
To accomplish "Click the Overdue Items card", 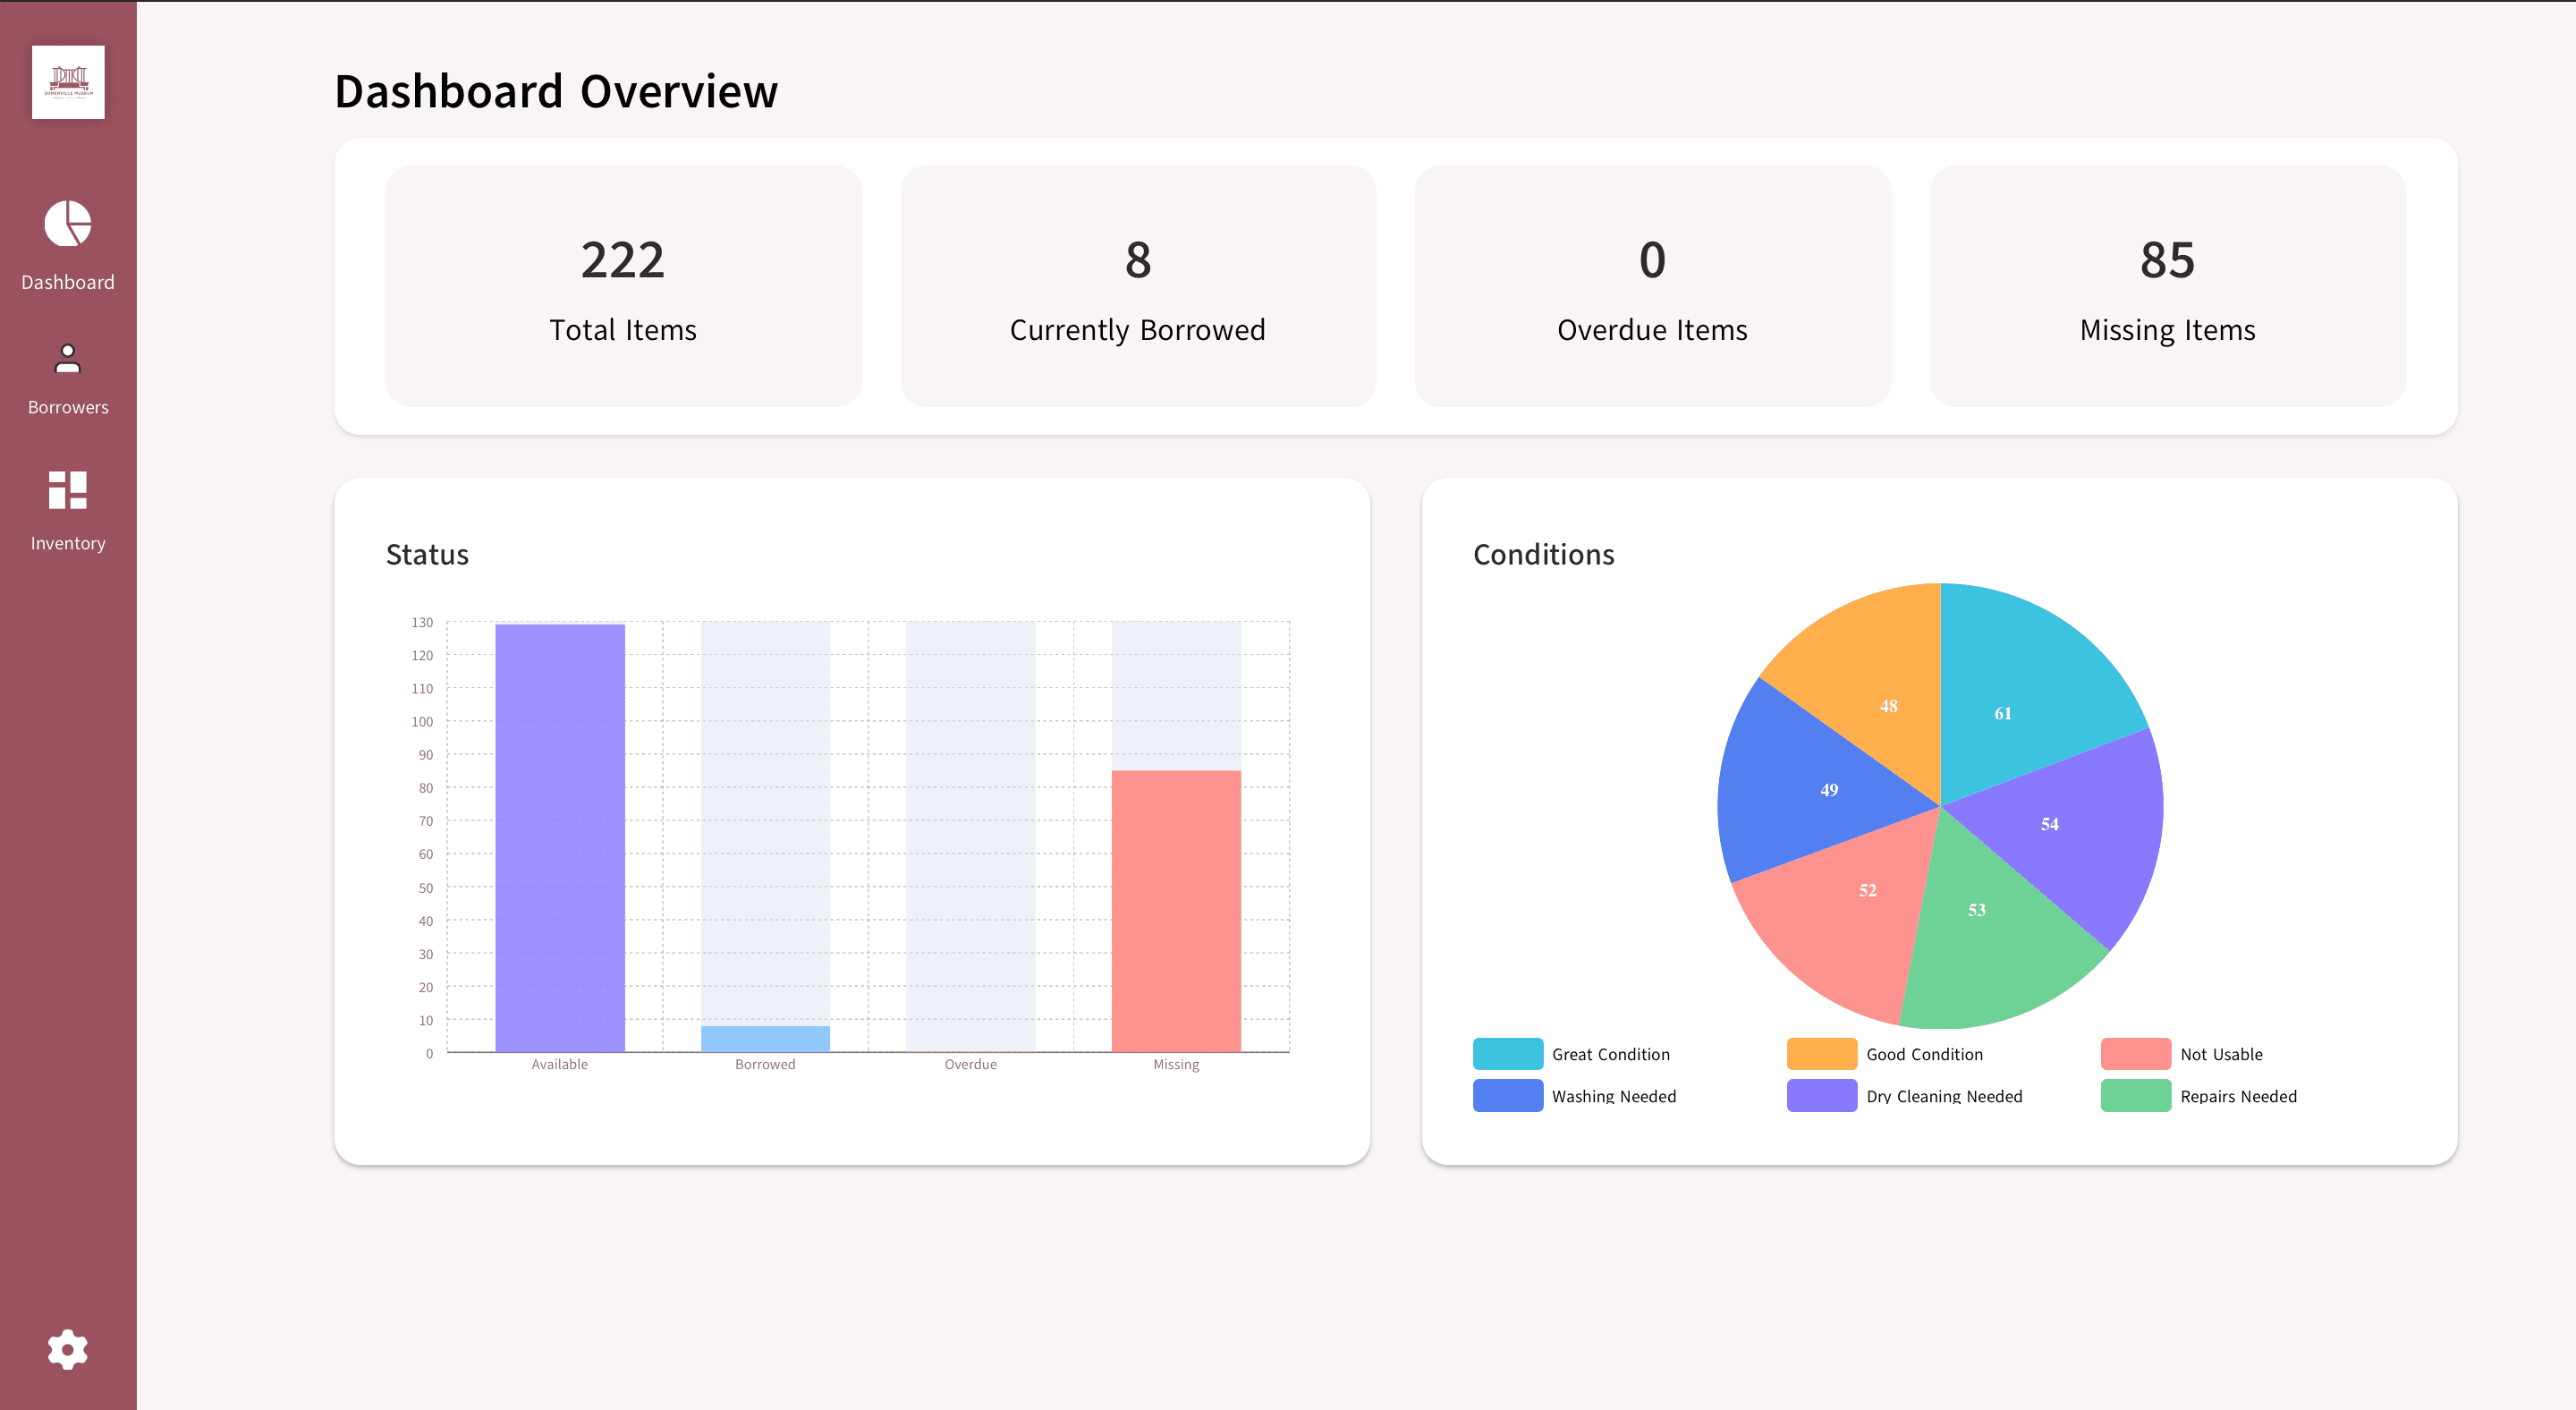I will point(1652,286).
